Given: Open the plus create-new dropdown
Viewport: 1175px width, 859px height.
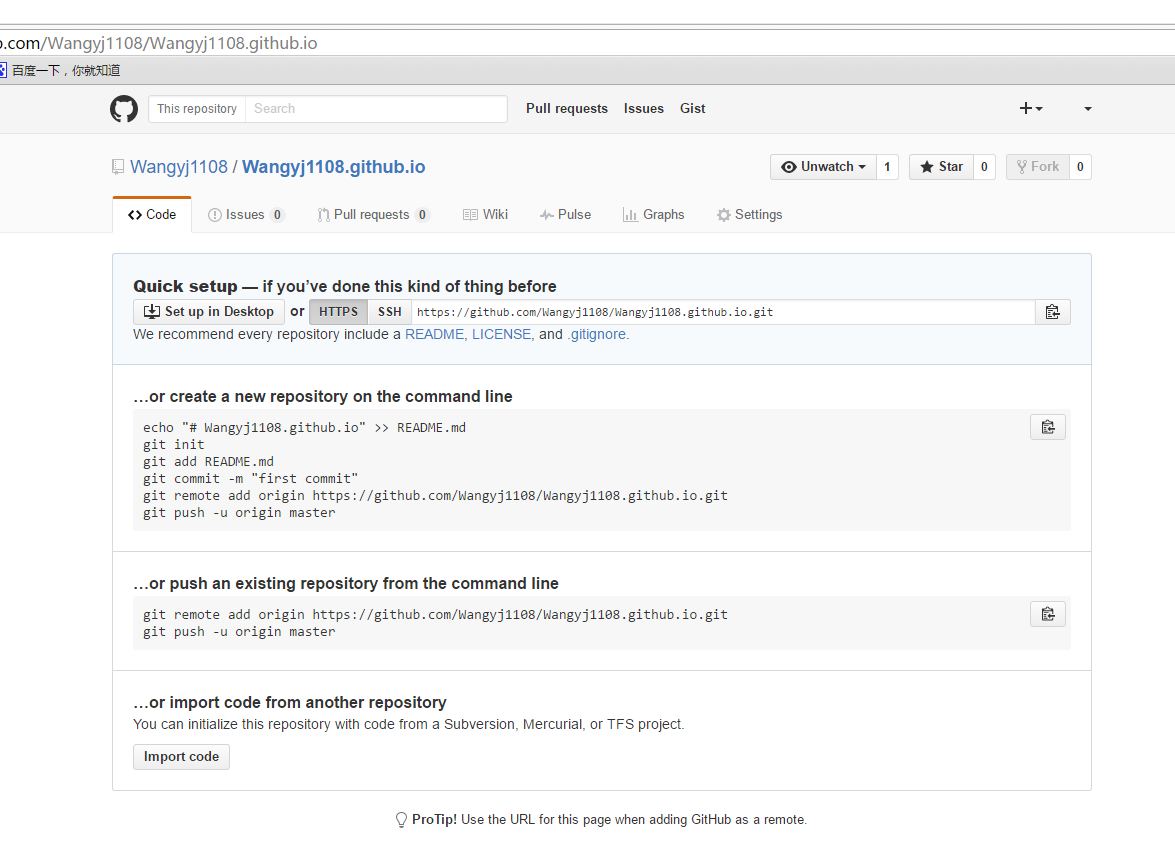Looking at the screenshot, I should tap(1031, 109).
